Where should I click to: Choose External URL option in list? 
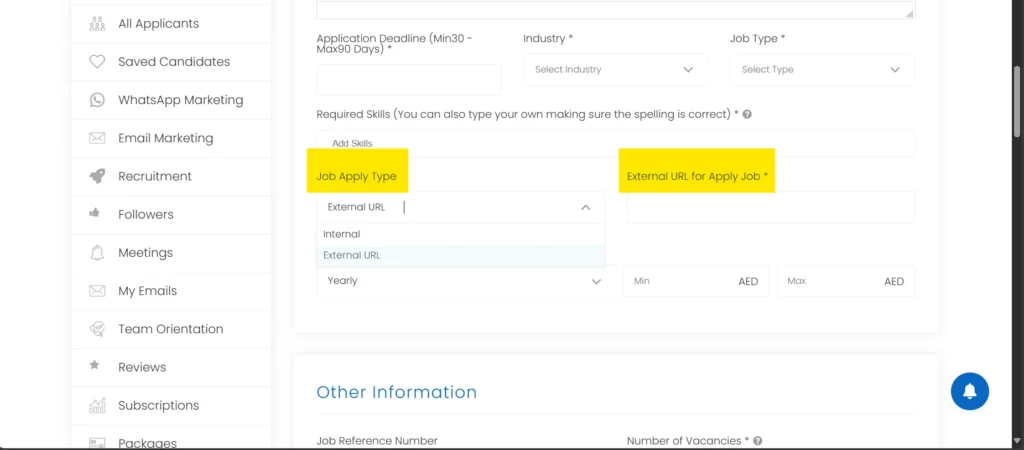[x=460, y=255]
